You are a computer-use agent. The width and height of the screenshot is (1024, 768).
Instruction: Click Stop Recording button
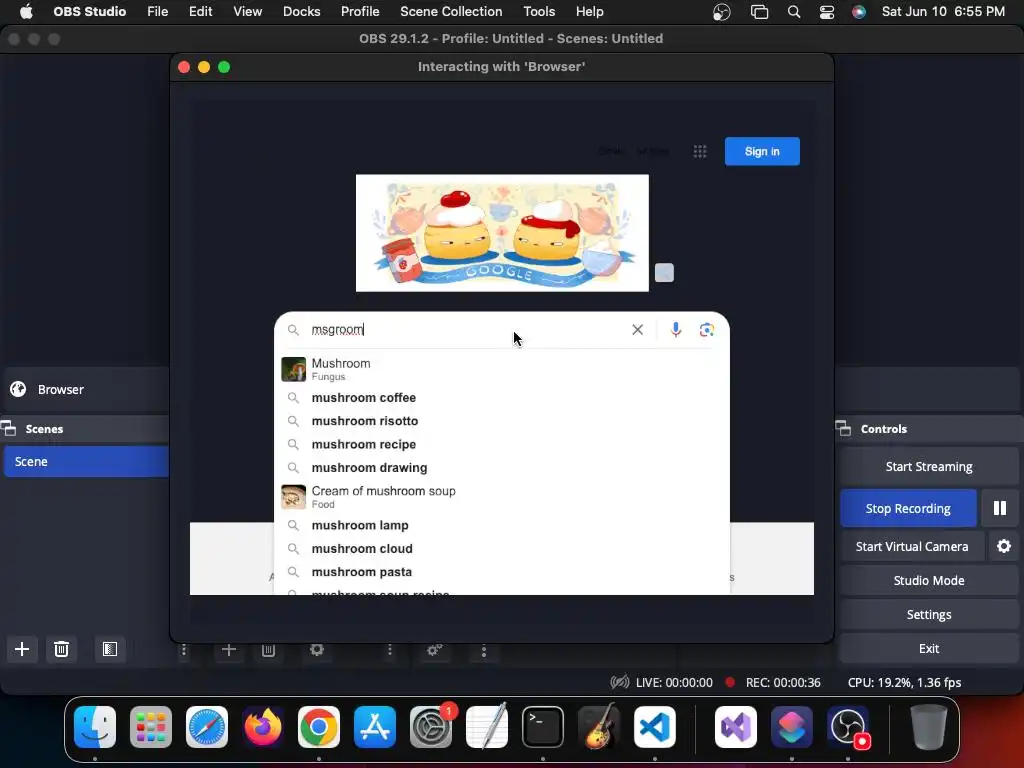908,508
